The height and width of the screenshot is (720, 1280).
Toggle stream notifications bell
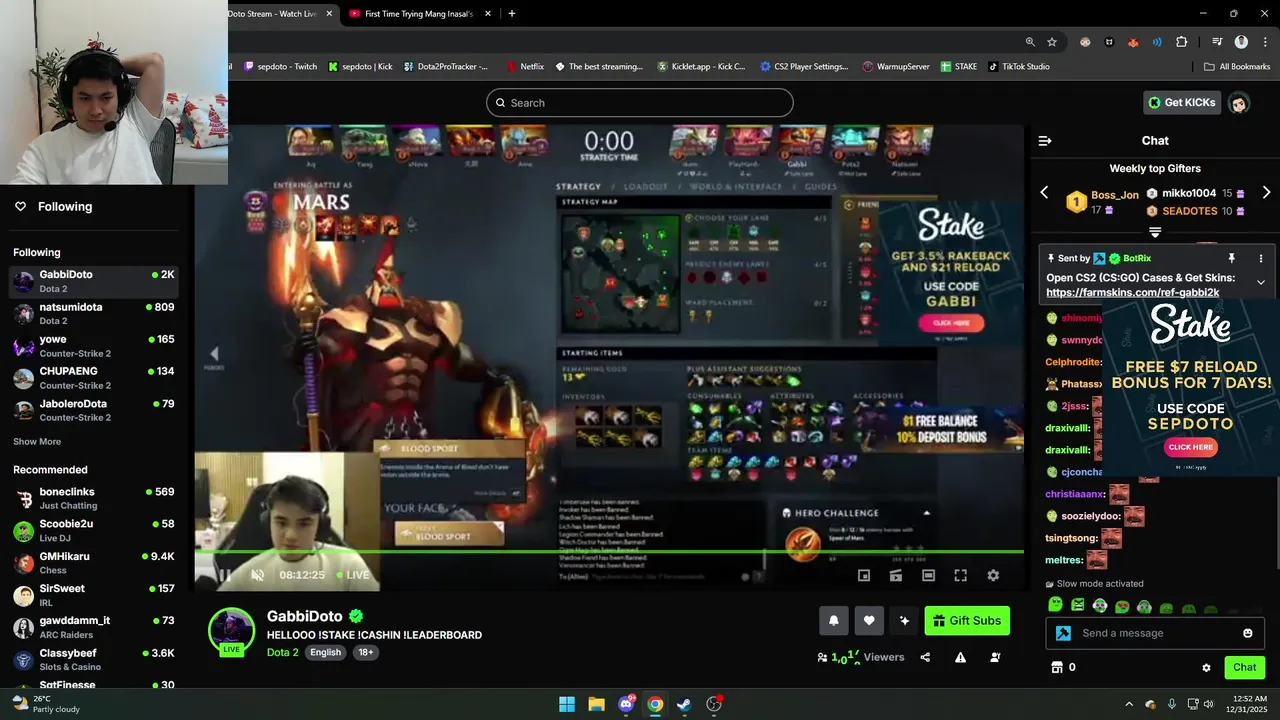[x=834, y=621]
